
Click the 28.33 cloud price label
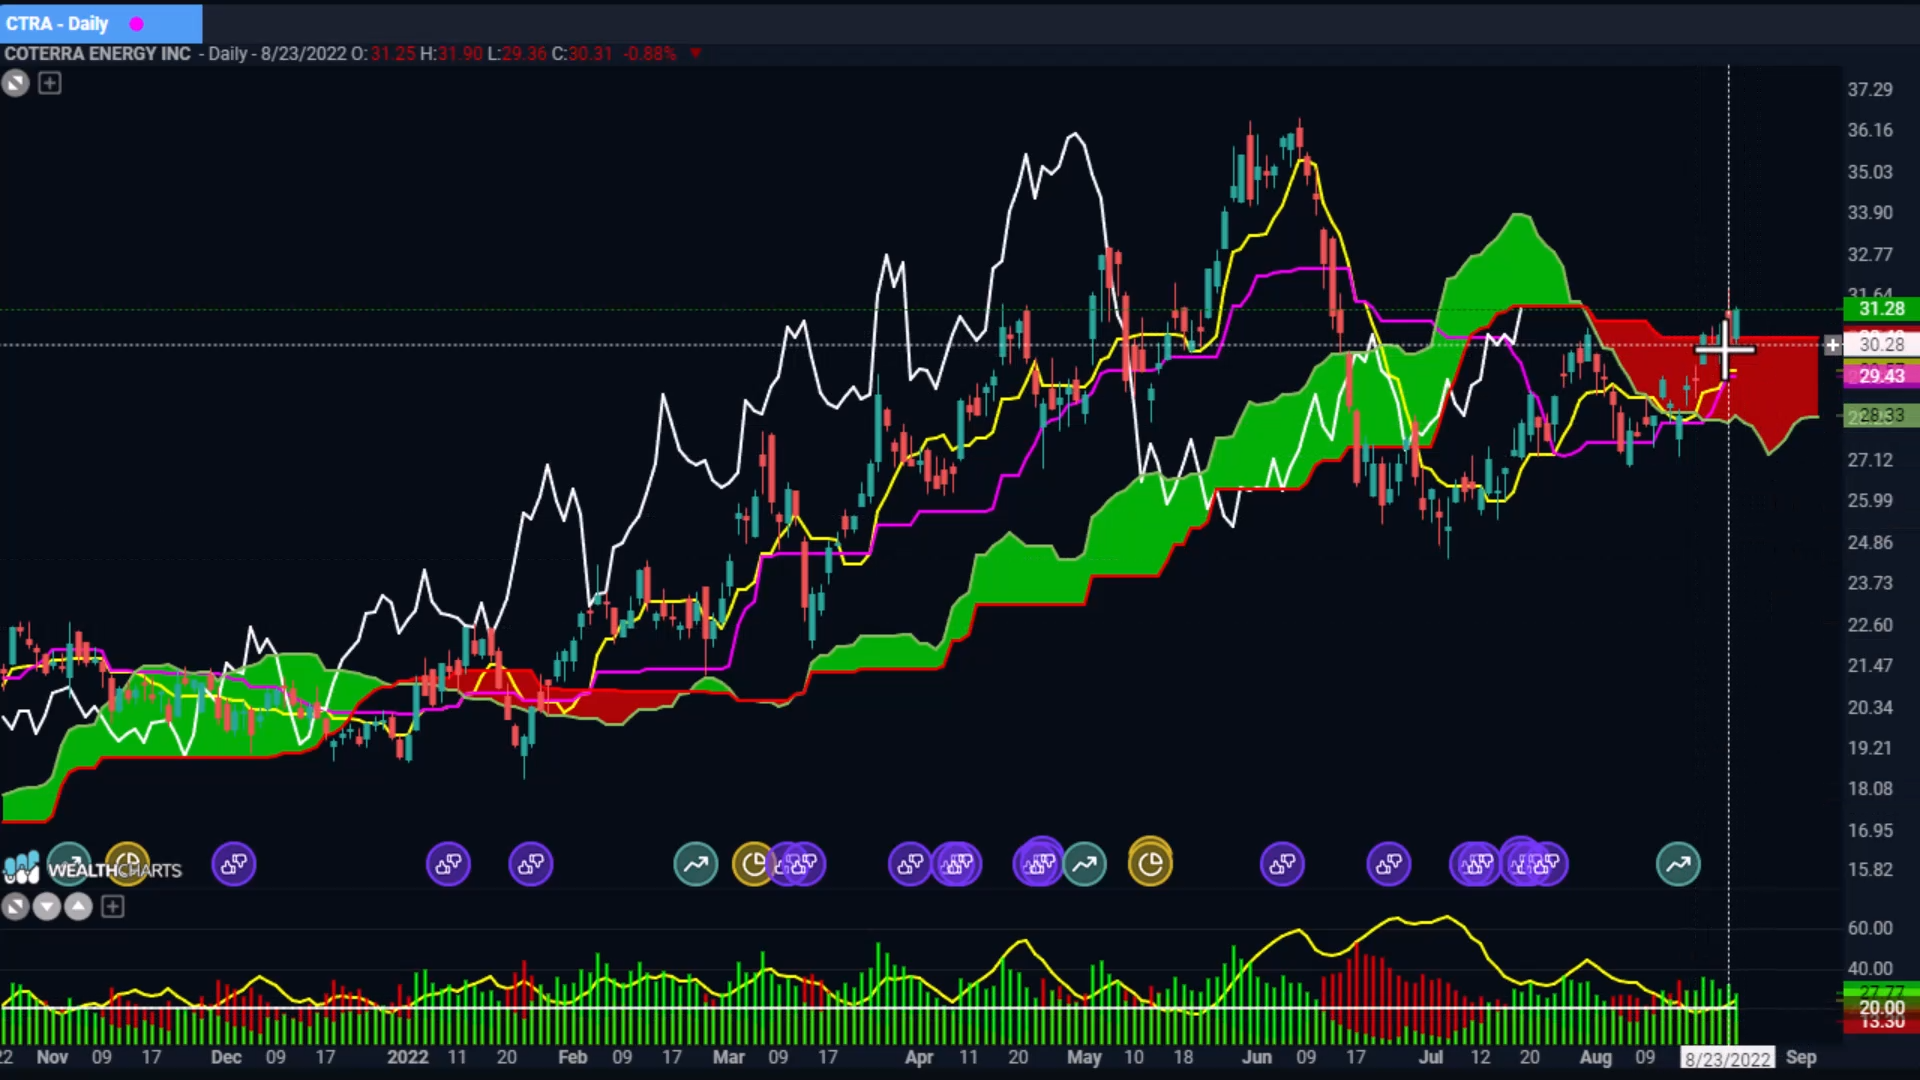1881,415
